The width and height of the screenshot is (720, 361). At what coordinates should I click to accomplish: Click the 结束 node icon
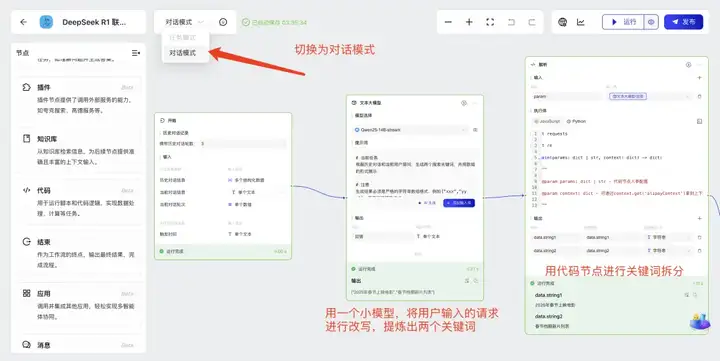click(x=27, y=242)
